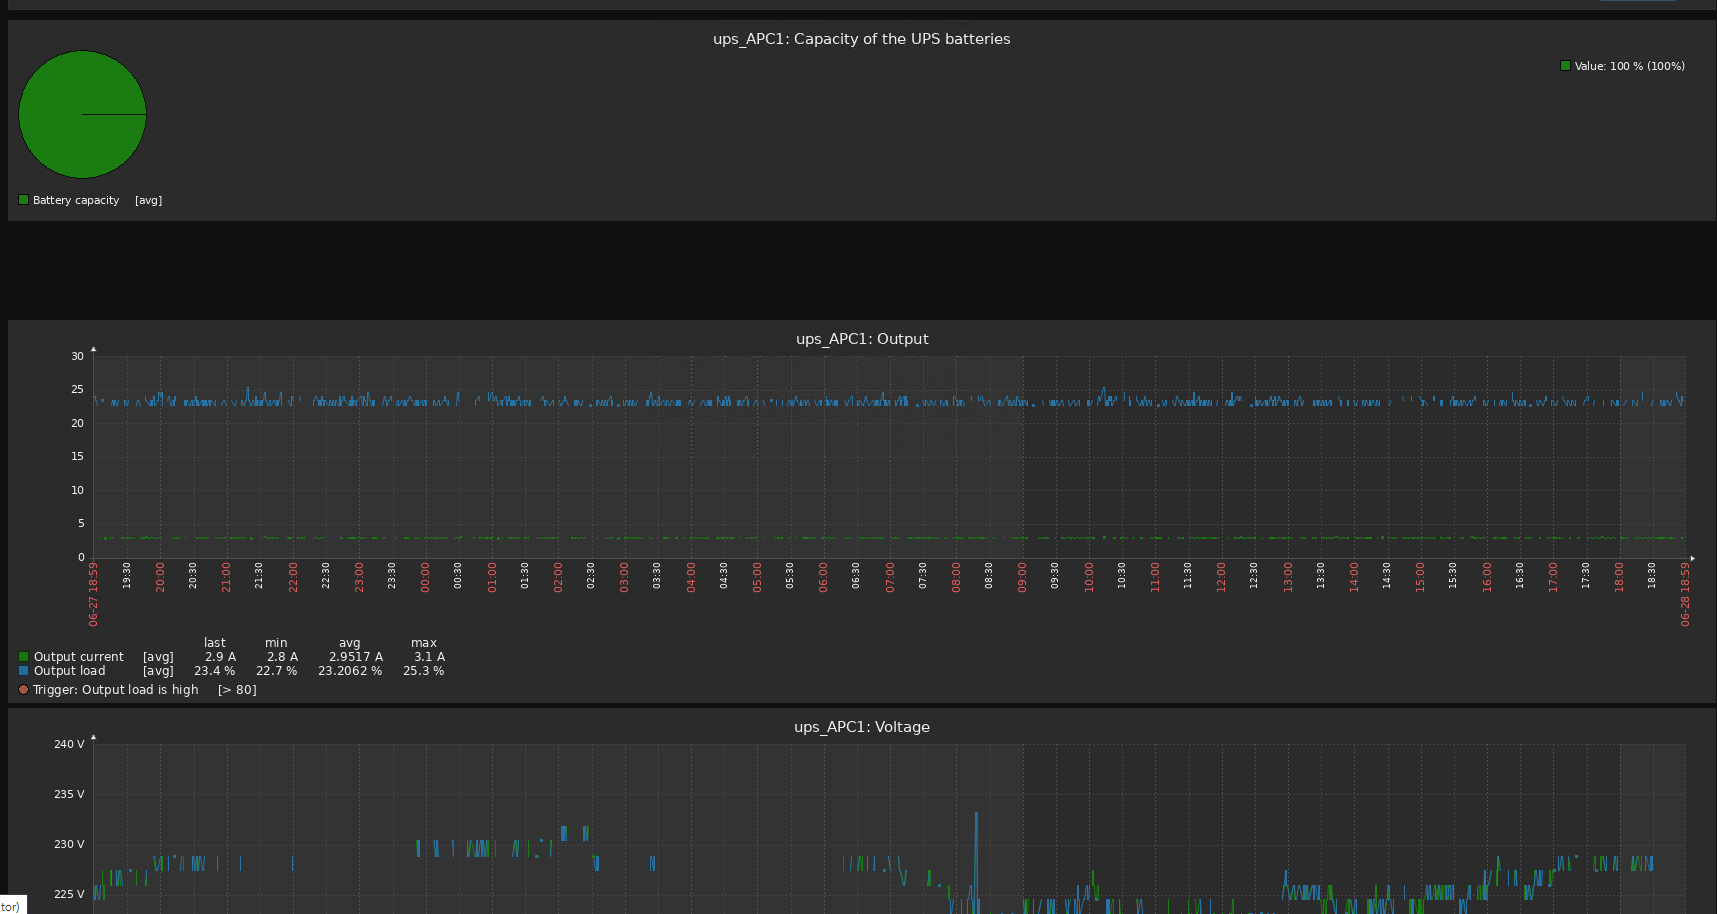The height and width of the screenshot is (914, 1717).
Task: Click the 12:00 marker on Output time axis
Action: [1221, 577]
